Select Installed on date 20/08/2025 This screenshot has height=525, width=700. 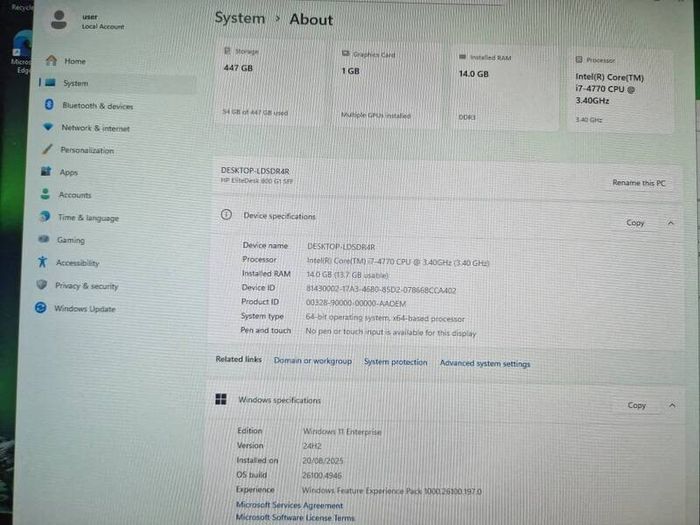click(322, 460)
